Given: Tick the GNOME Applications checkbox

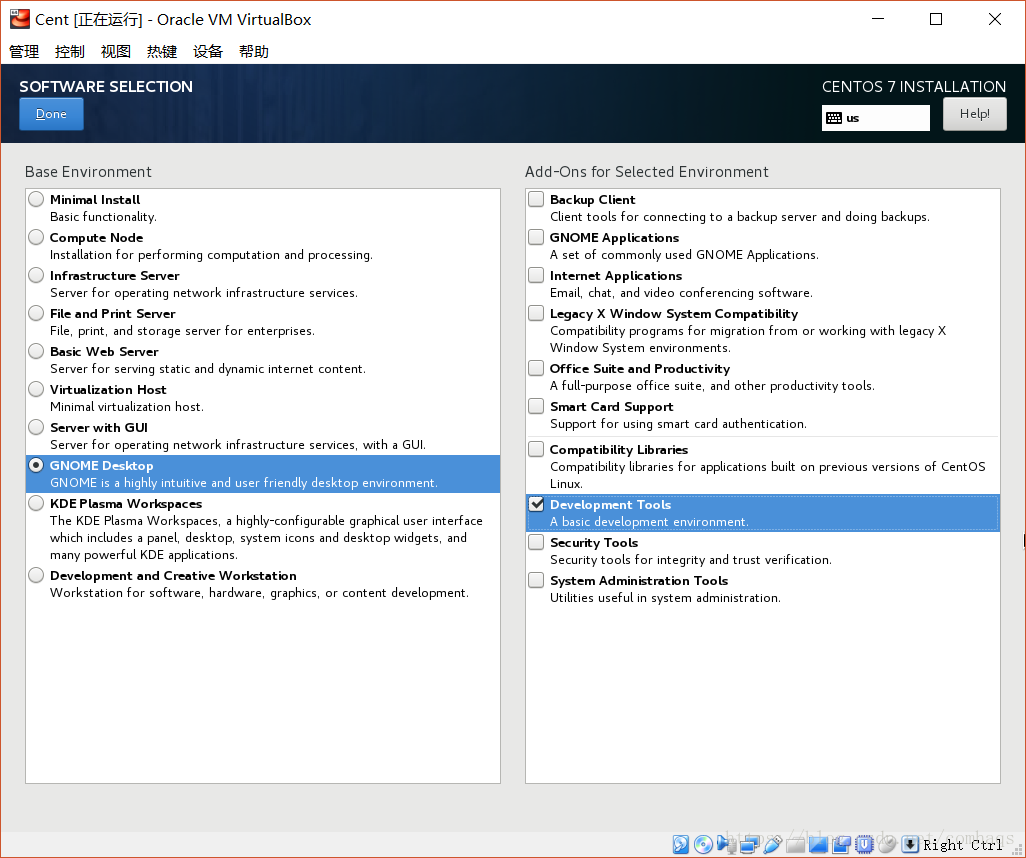Looking at the screenshot, I should tap(536, 236).
